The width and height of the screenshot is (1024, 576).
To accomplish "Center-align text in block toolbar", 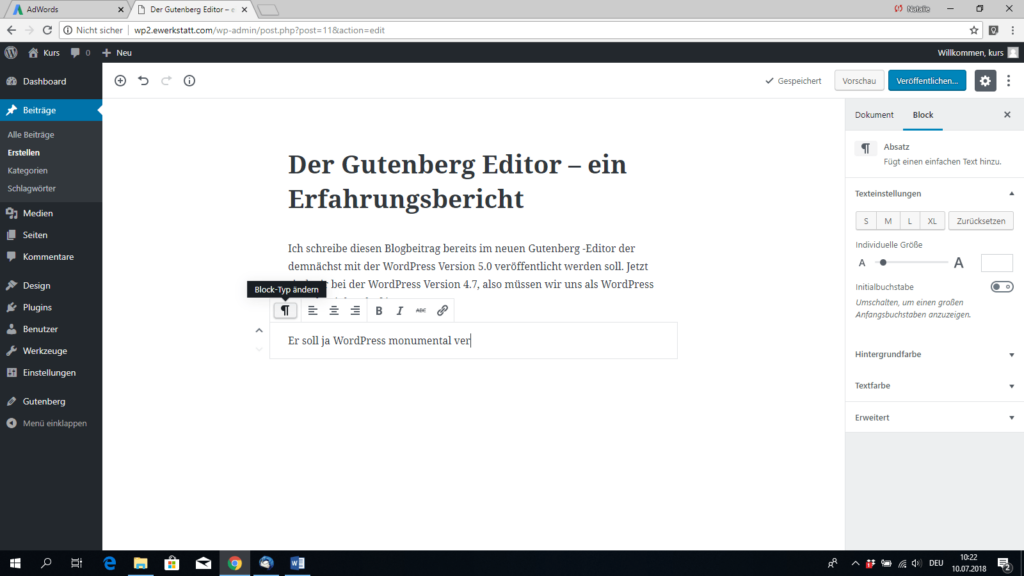I will (x=334, y=311).
